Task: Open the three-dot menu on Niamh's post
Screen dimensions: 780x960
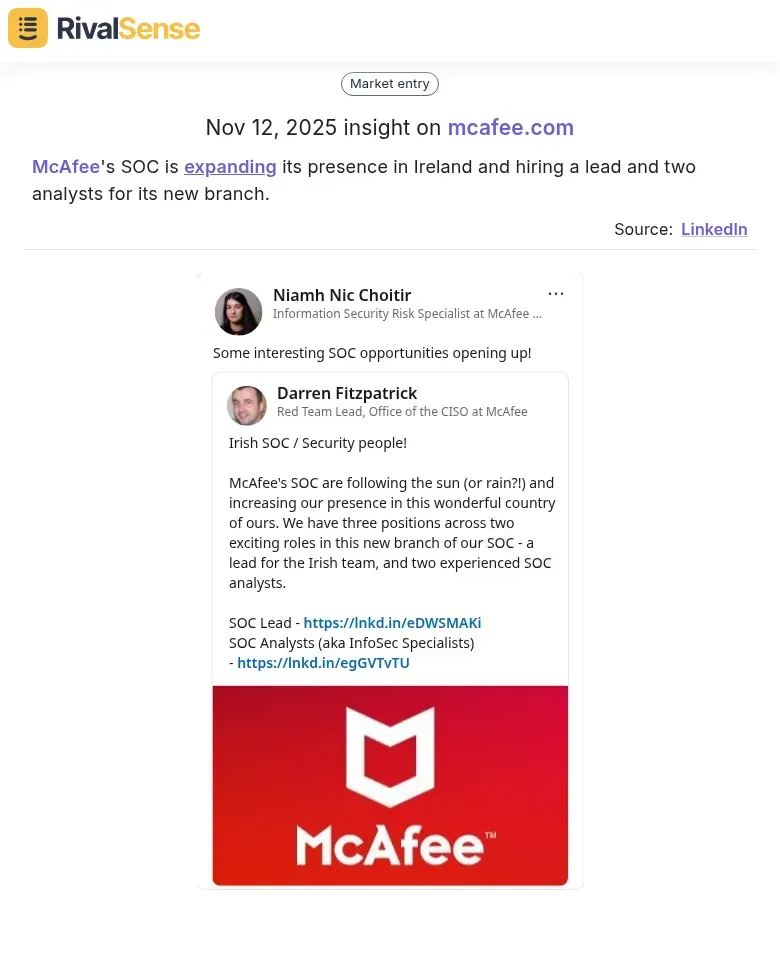Action: tap(556, 293)
